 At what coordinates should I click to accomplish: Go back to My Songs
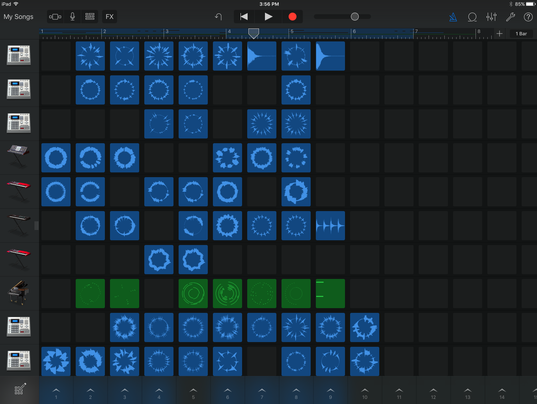coord(18,17)
